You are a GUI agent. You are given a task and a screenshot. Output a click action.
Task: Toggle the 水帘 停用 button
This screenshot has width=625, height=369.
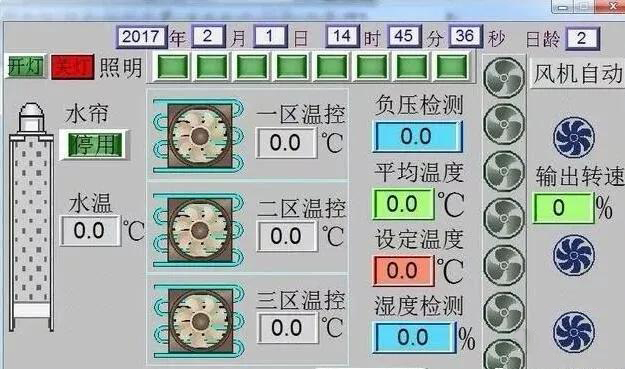point(94,145)
